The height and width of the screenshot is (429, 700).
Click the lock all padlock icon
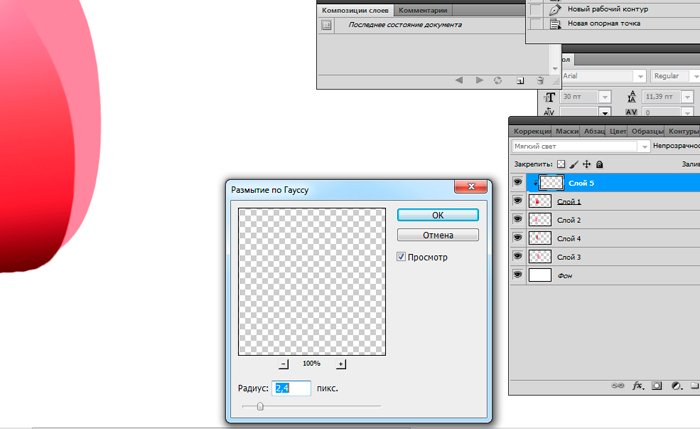599,164
